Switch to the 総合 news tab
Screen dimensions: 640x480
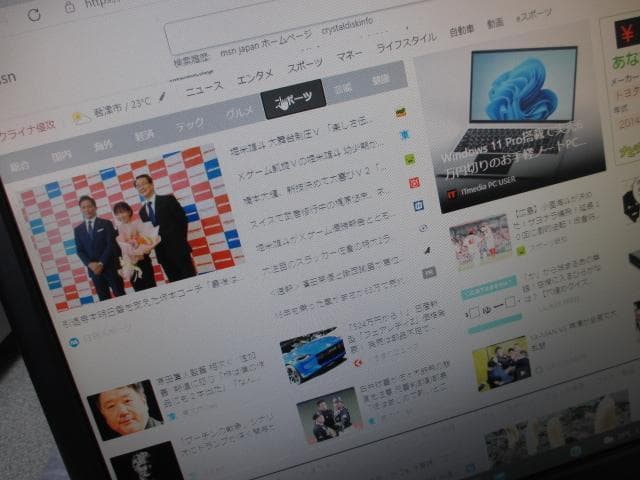20,165
